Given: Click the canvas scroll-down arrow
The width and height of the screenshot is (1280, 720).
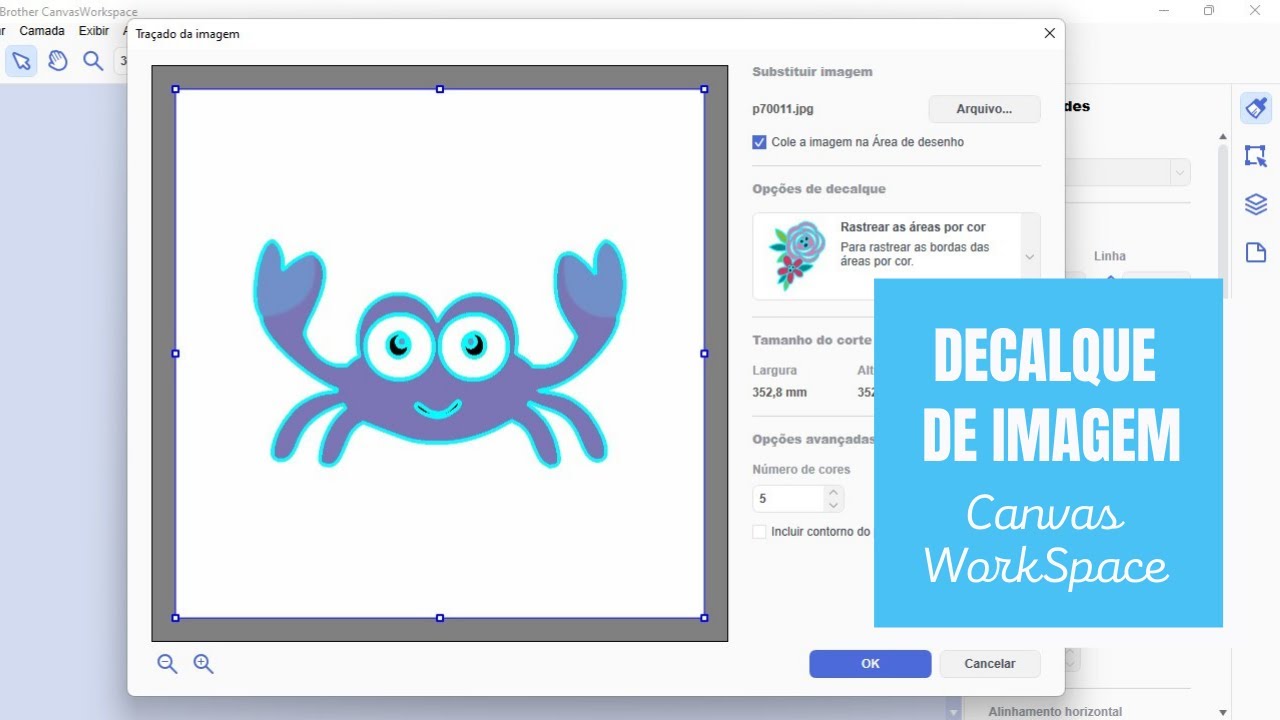Looking at the screenshot, I should point(952,711).
